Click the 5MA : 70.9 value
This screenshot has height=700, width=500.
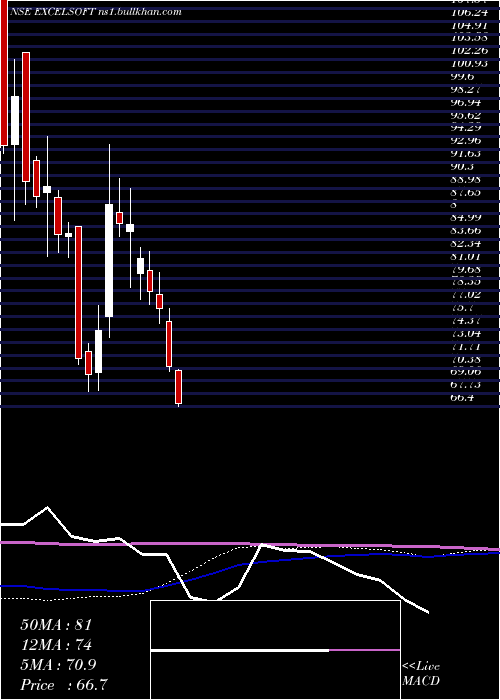(x=58, y=665)
